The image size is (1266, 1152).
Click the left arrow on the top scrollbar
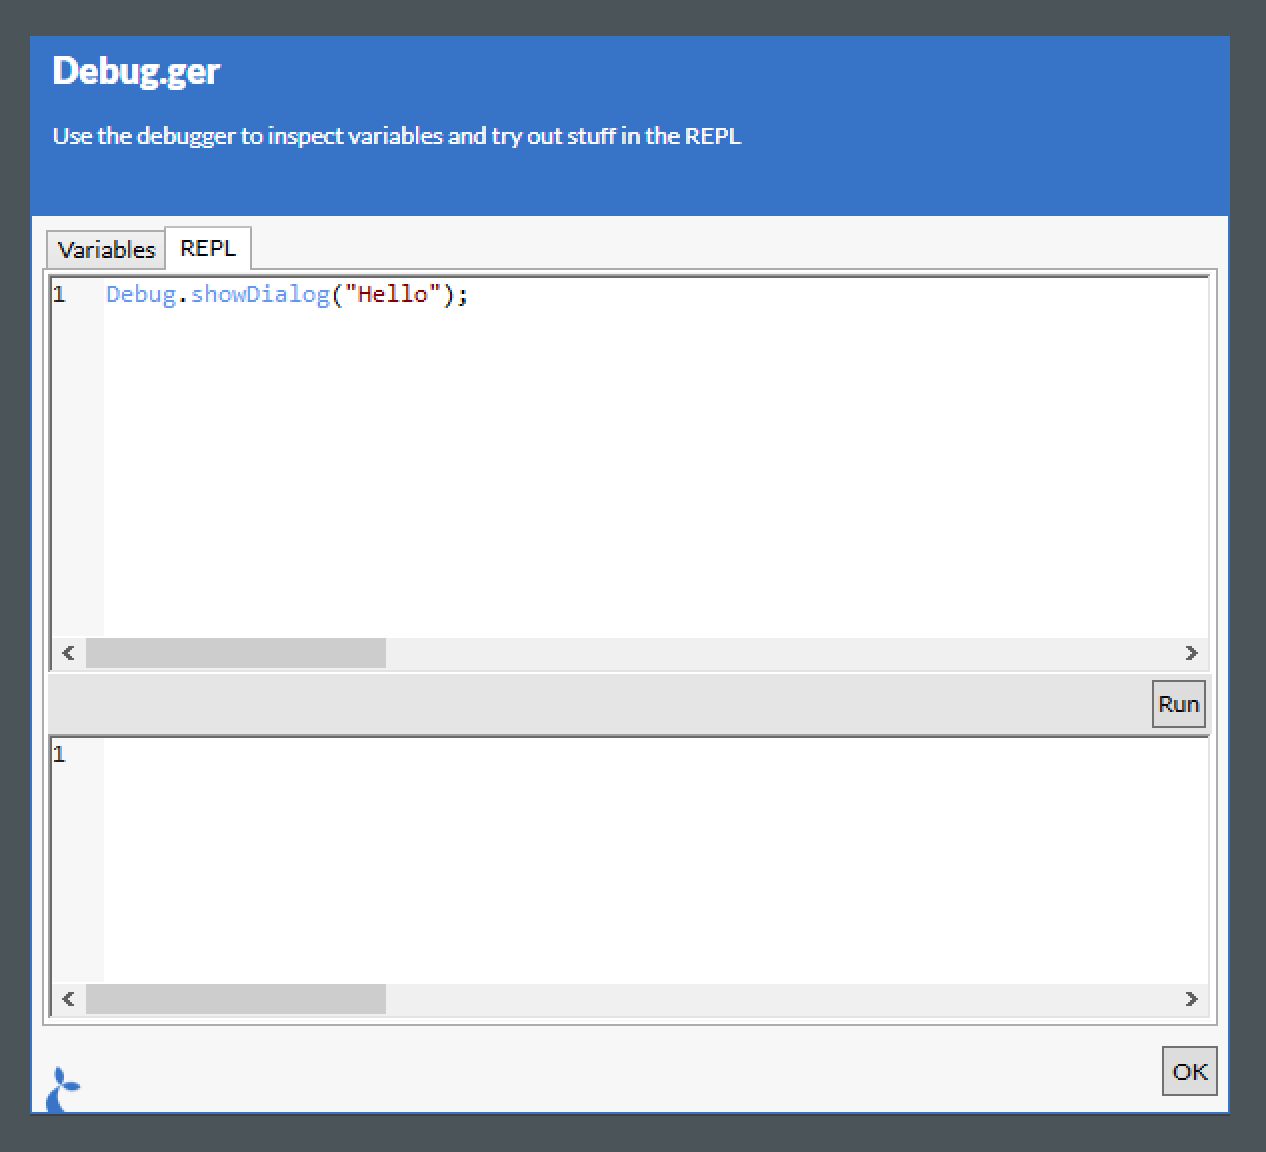pos(67,653)
